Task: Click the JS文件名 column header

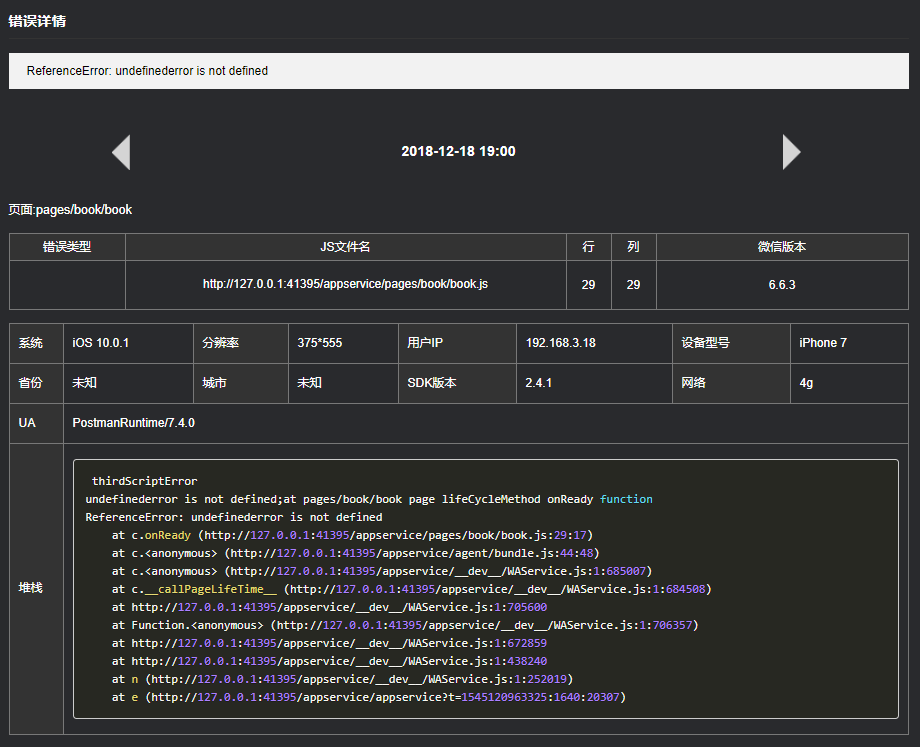Action: [346, 247]
